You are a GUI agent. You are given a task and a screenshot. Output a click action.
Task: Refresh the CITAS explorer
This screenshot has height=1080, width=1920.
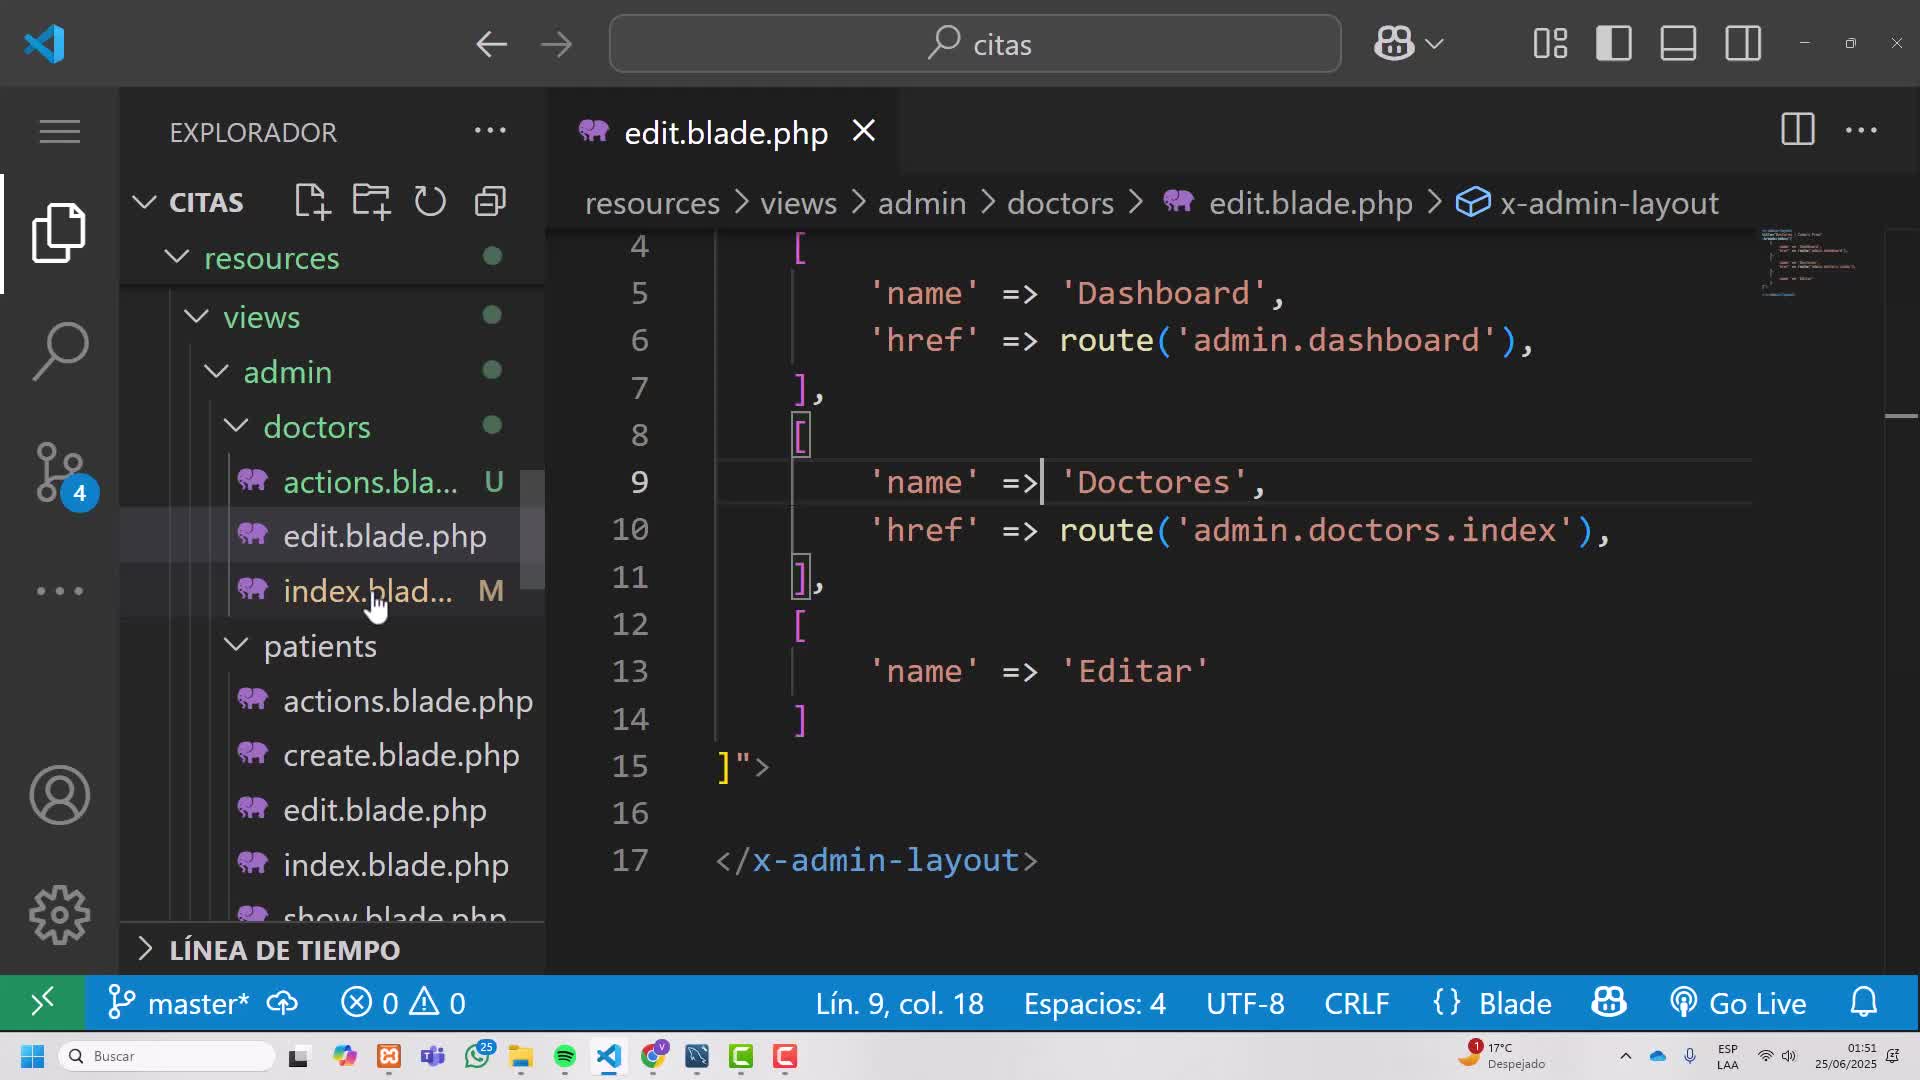pyautogui.click(x=431, y=202)
